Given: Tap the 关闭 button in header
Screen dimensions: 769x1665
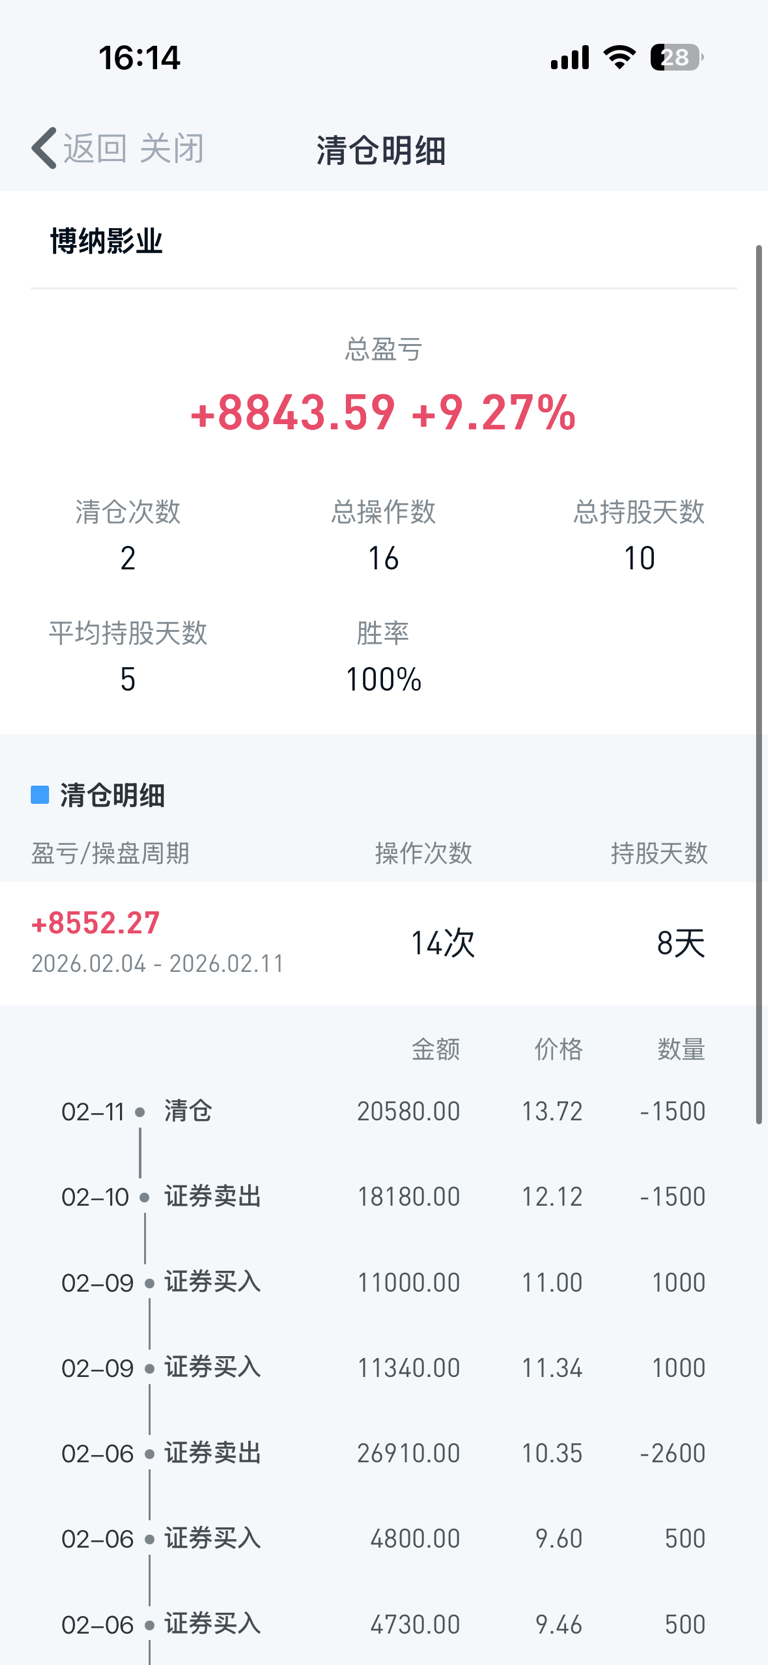Looking at the screenshot, I should 171,149.
